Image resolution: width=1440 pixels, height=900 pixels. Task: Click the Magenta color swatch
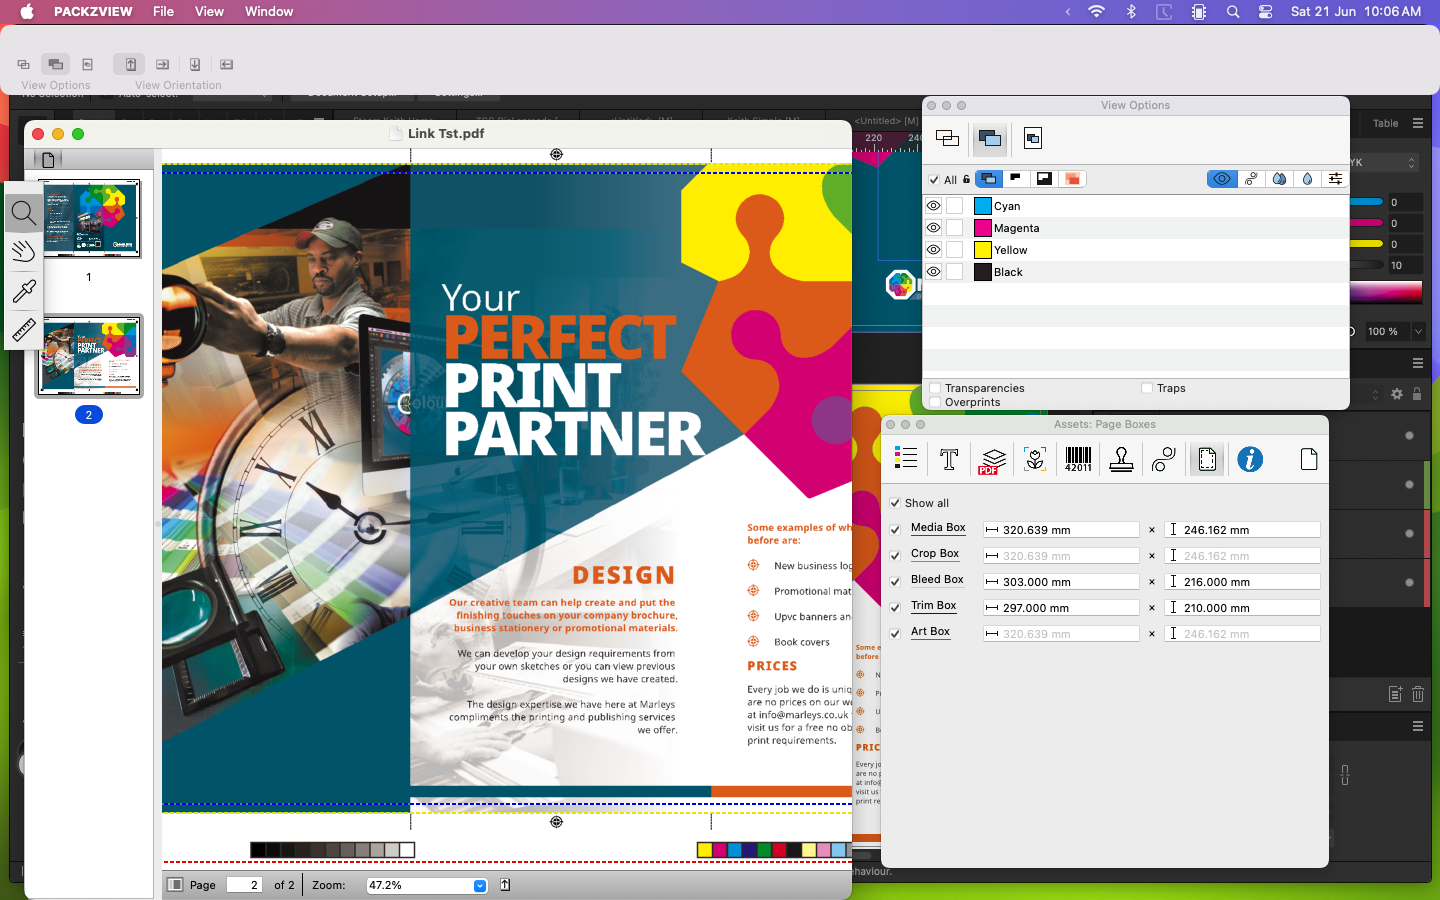tap(982, 228)
